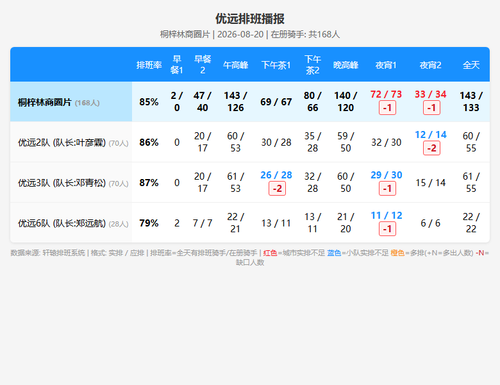Click the blue 11 / 12 value
Image resolution: width=500 pixels, height=385 pixels.
point(386,215)
